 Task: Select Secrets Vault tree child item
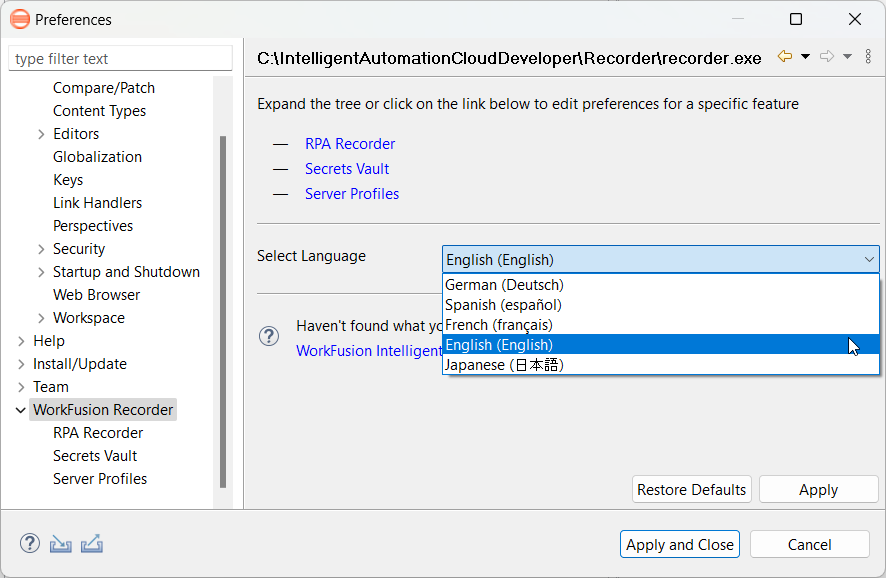(x=95, y=456)
